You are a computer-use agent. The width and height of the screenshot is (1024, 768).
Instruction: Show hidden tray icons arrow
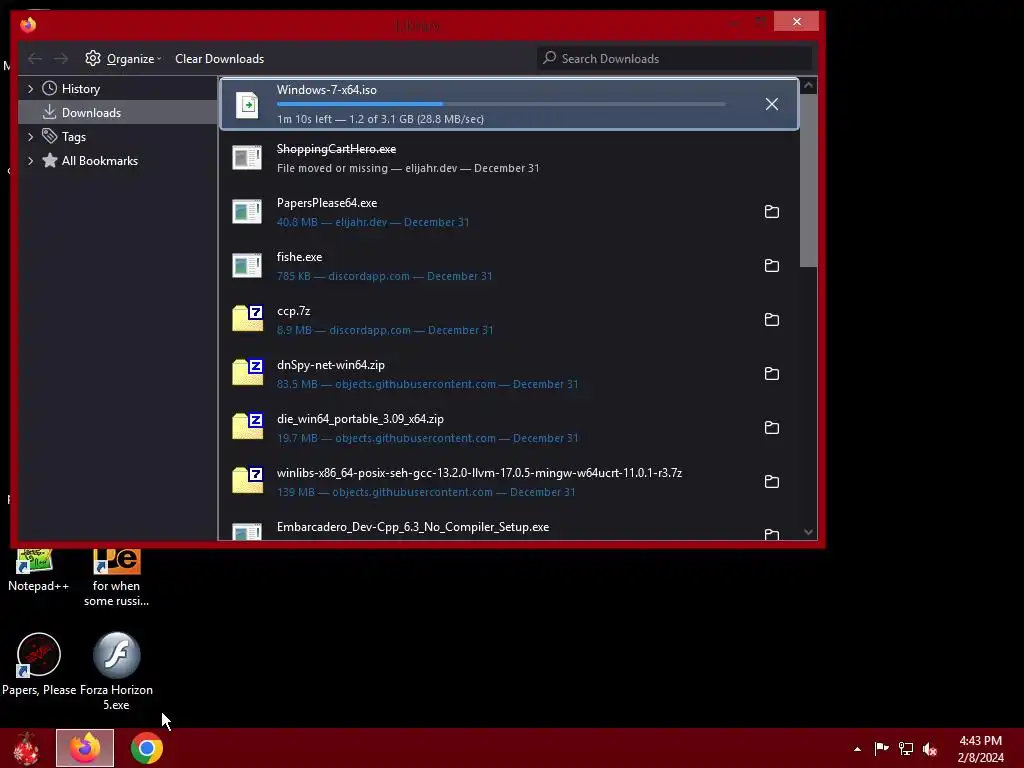click(857, 749)
